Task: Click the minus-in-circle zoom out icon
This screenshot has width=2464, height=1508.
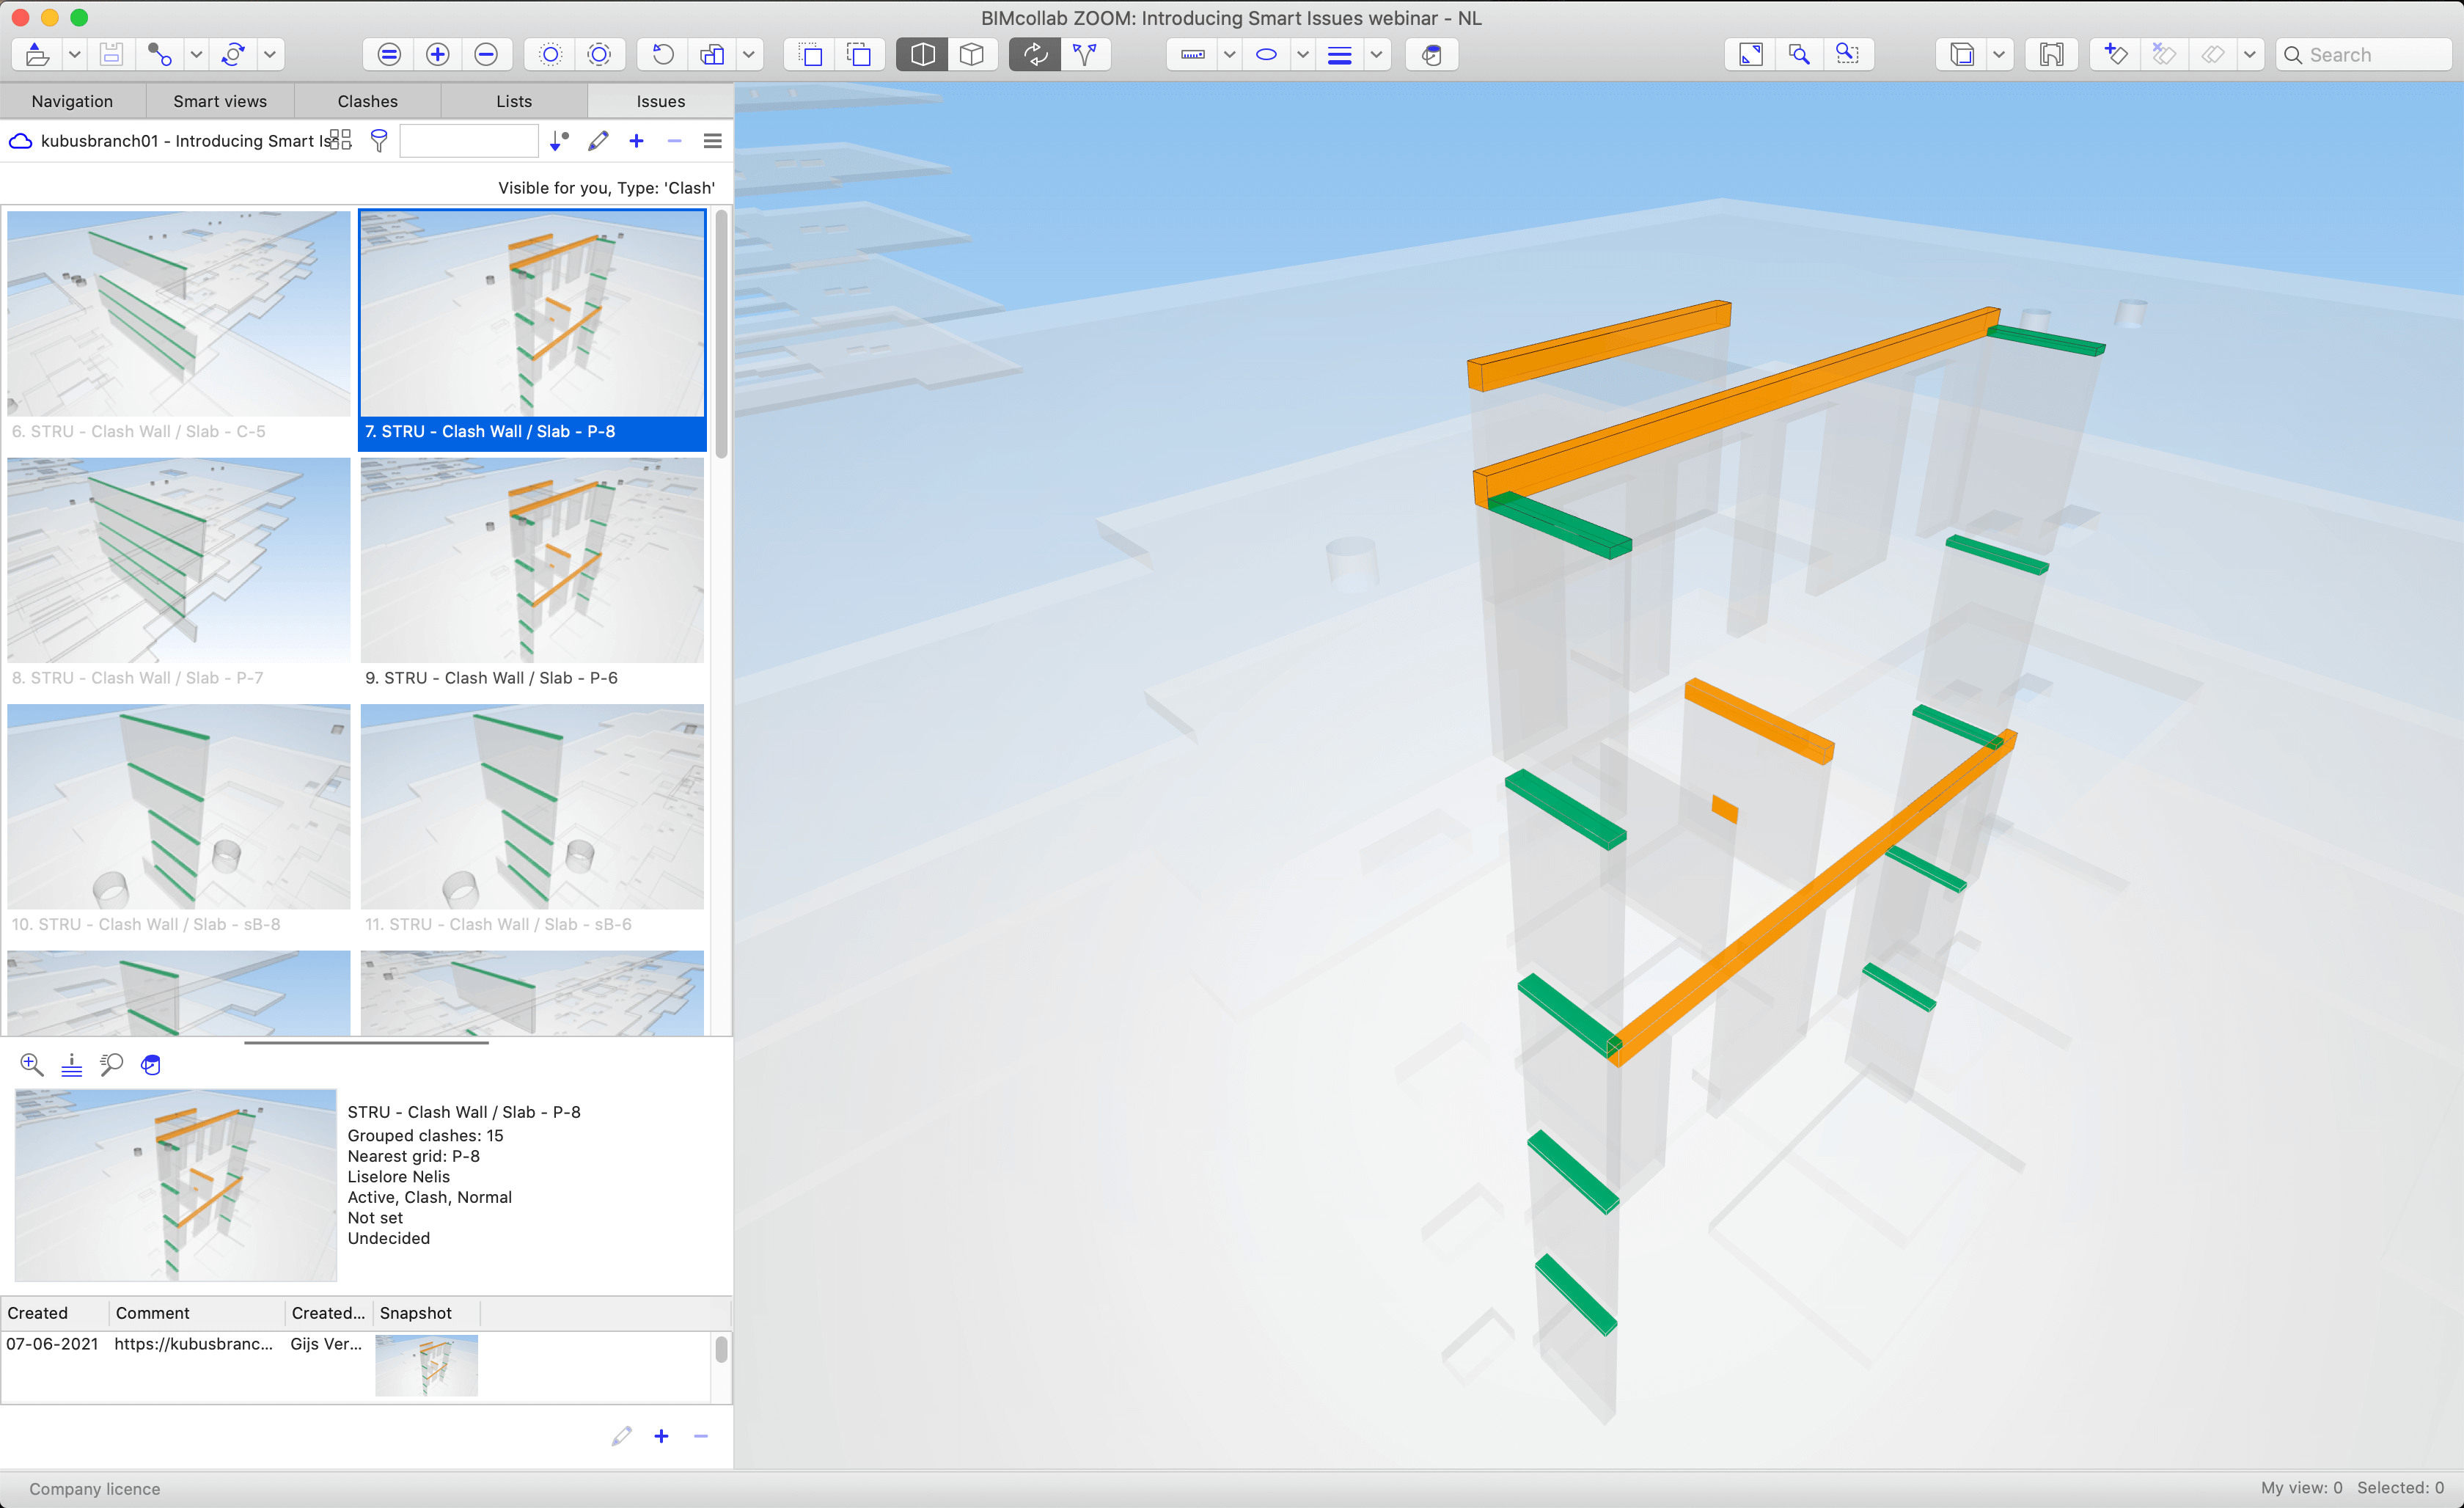Action: point(486,54)
